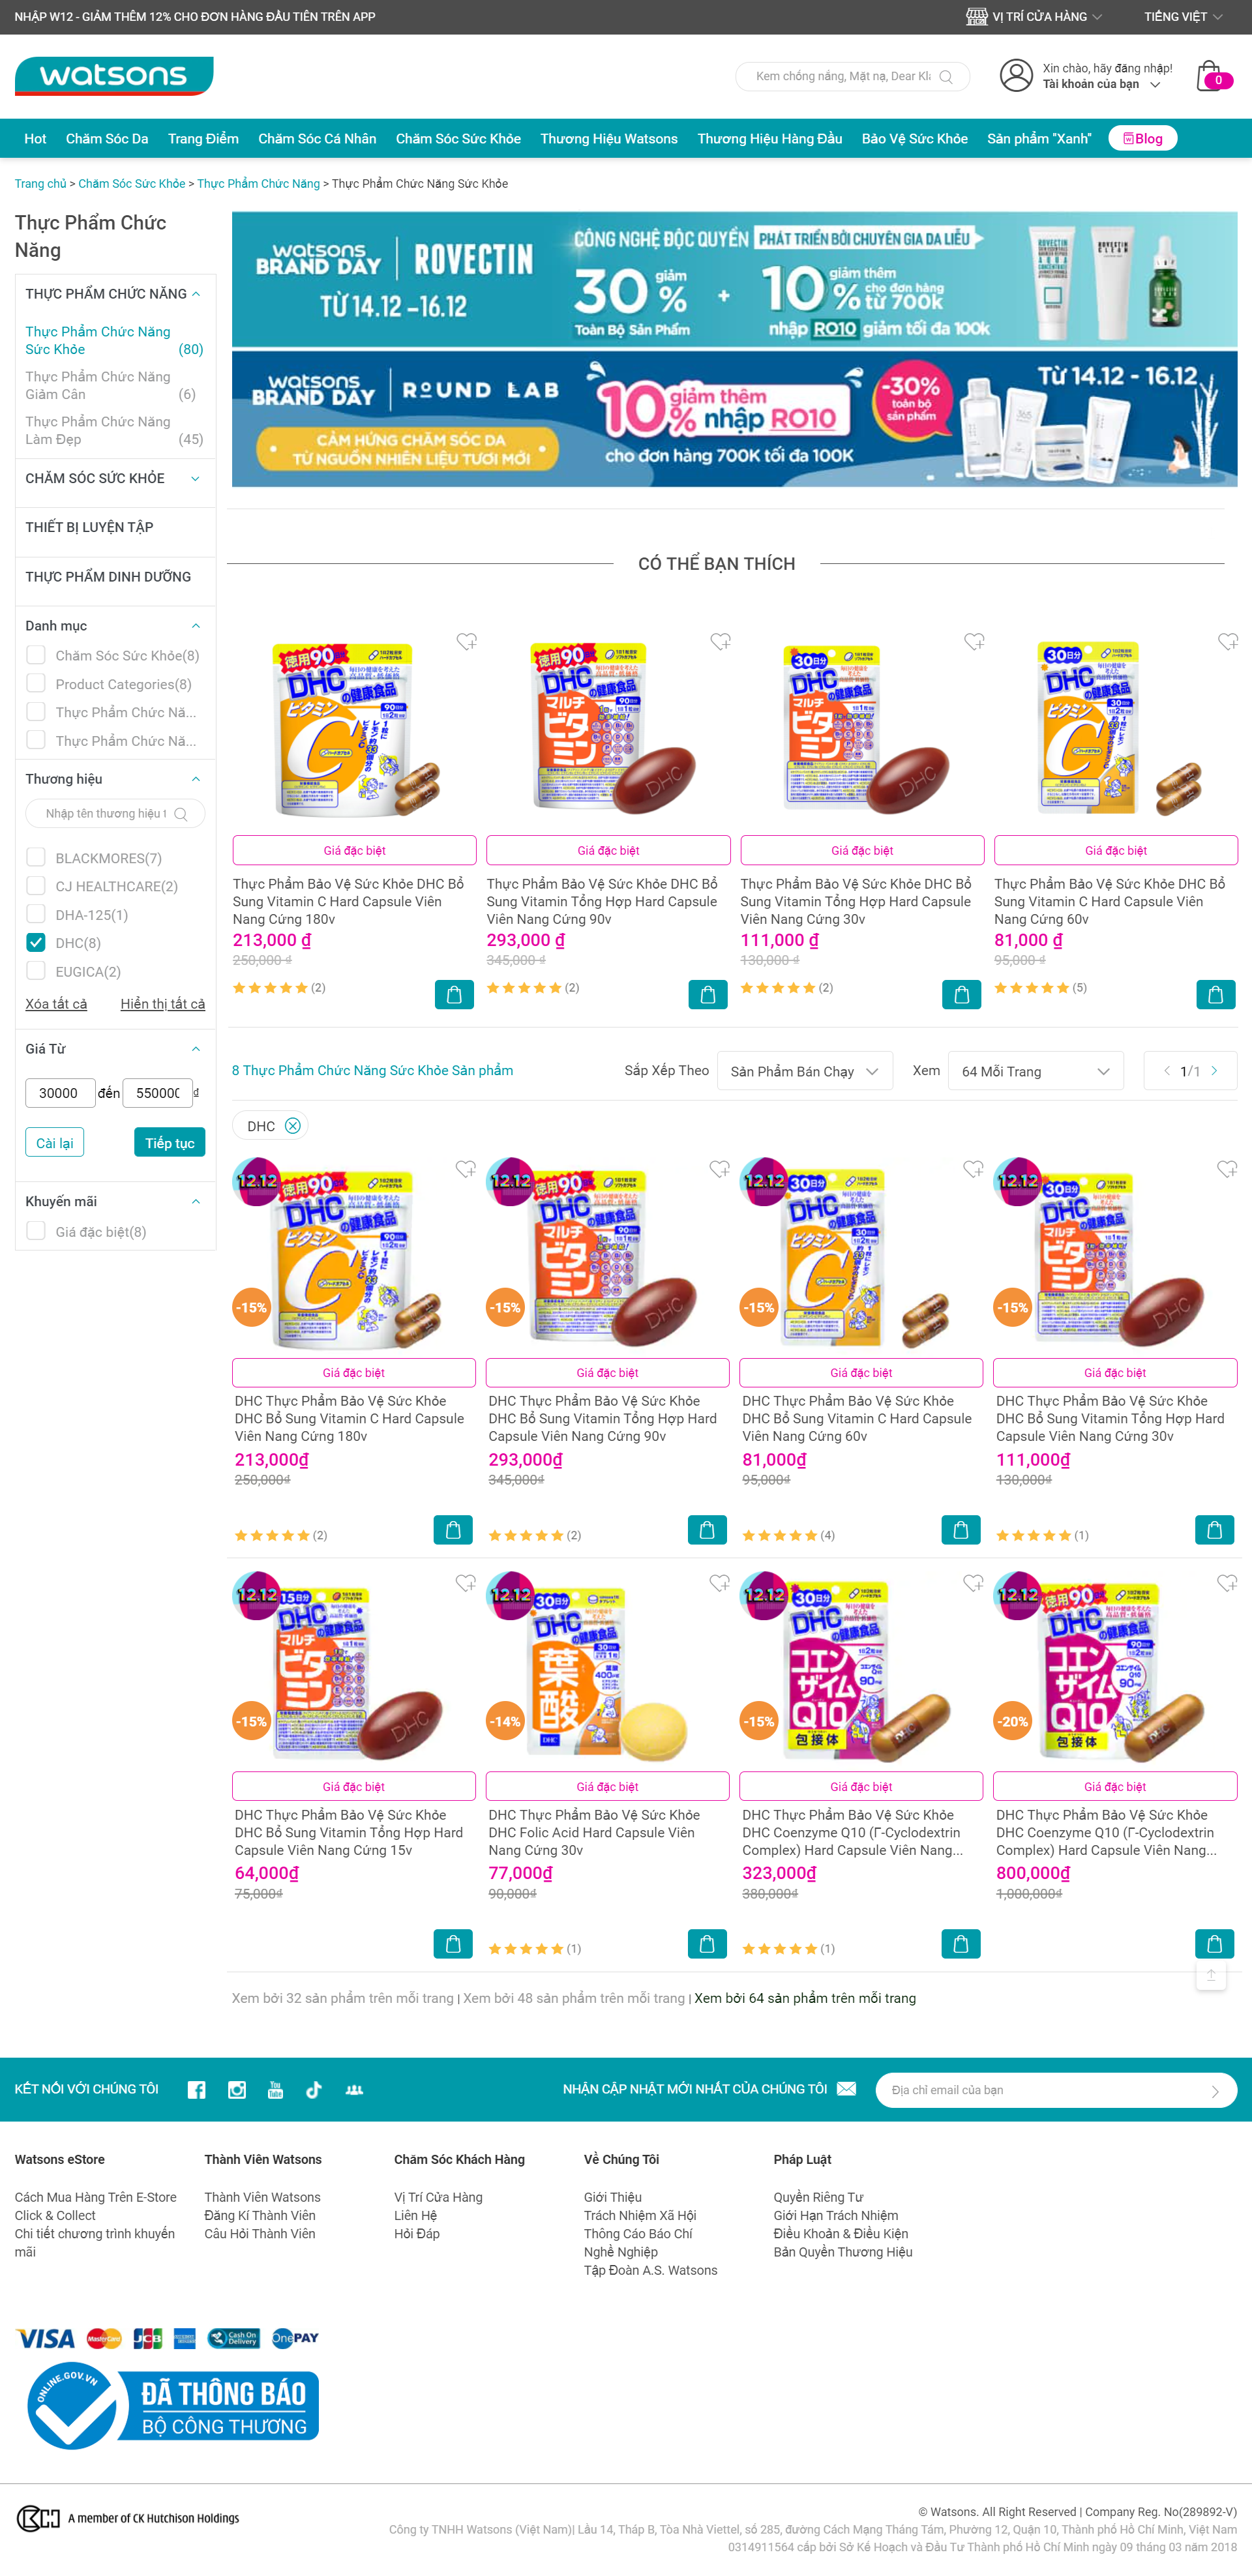Switch to the Trang Điểm menu item
Viewport: 1252px width, 2576px height.
(x=203, y=138)
